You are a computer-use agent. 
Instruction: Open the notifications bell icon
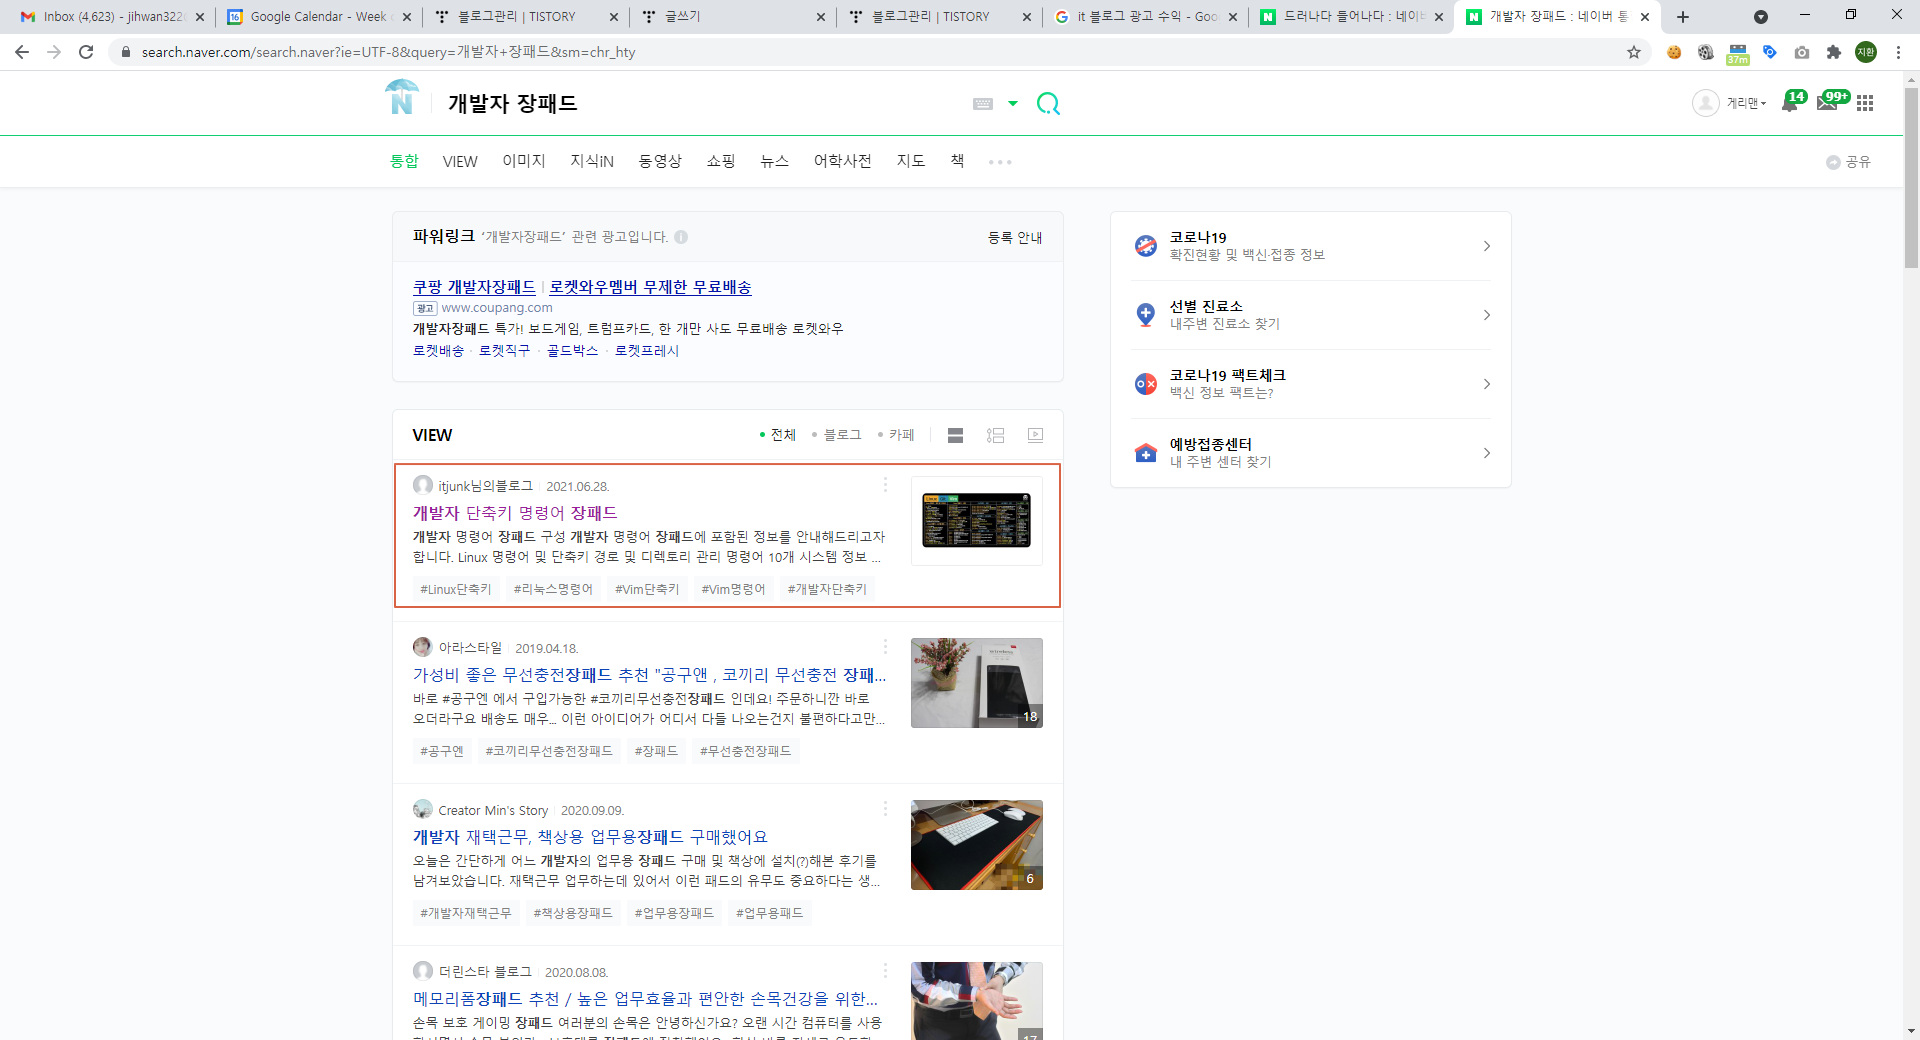tap(1790, 103)
